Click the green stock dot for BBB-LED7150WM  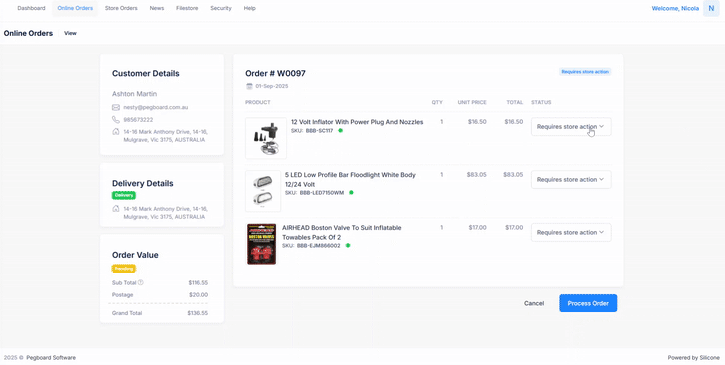(x=351, y=192)
